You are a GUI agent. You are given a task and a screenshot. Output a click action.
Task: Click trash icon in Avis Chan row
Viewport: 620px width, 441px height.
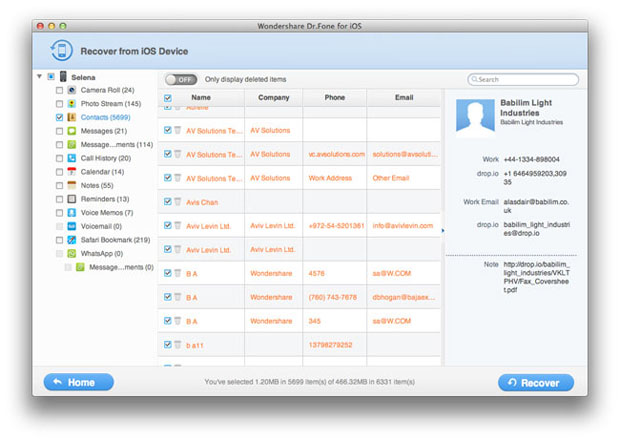pos(178,201)
